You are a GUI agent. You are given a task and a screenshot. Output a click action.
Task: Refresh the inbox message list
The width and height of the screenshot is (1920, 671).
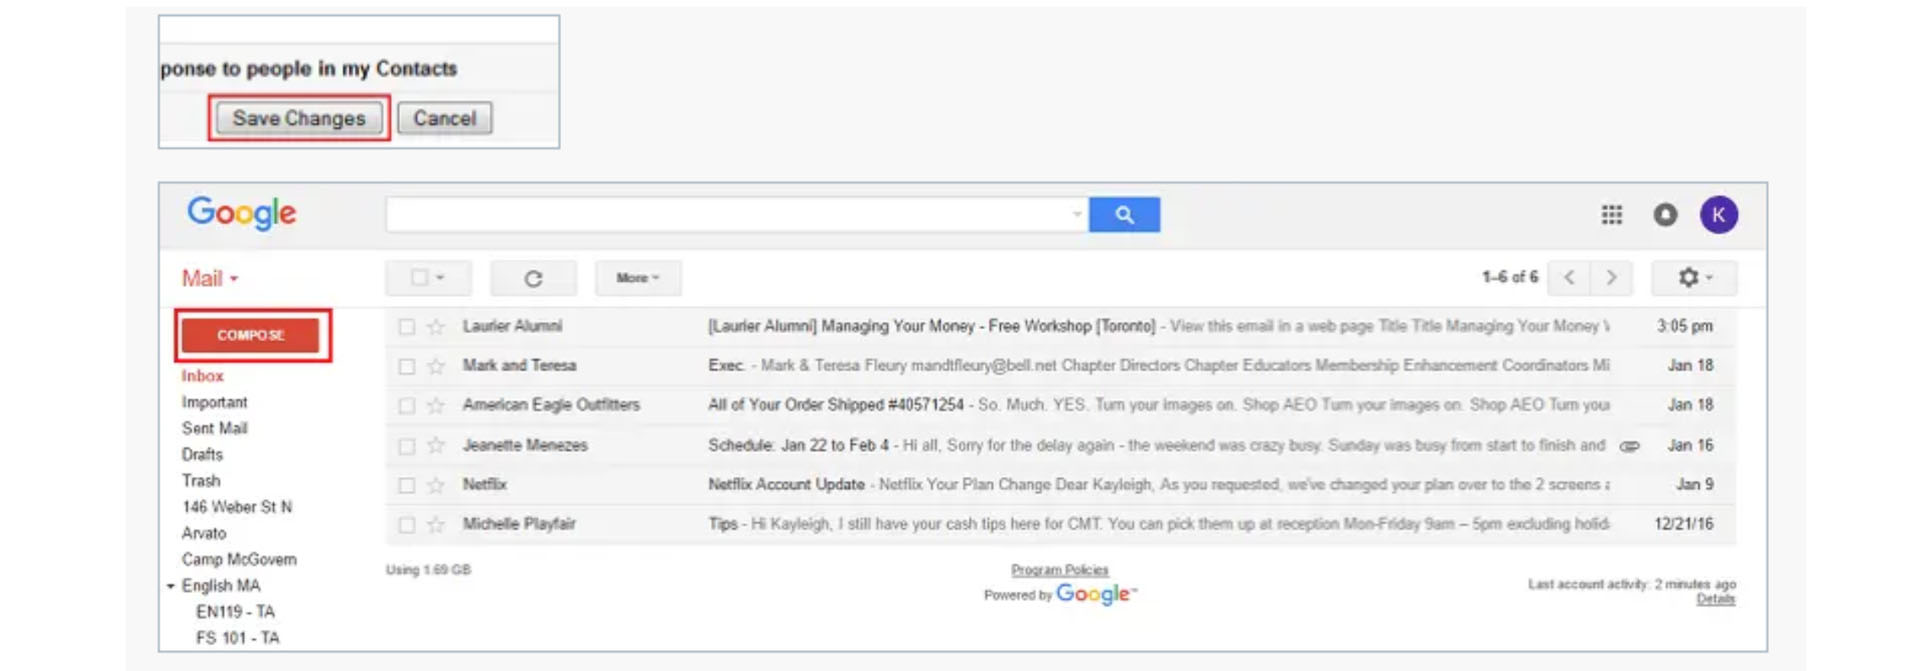(533, 278)
